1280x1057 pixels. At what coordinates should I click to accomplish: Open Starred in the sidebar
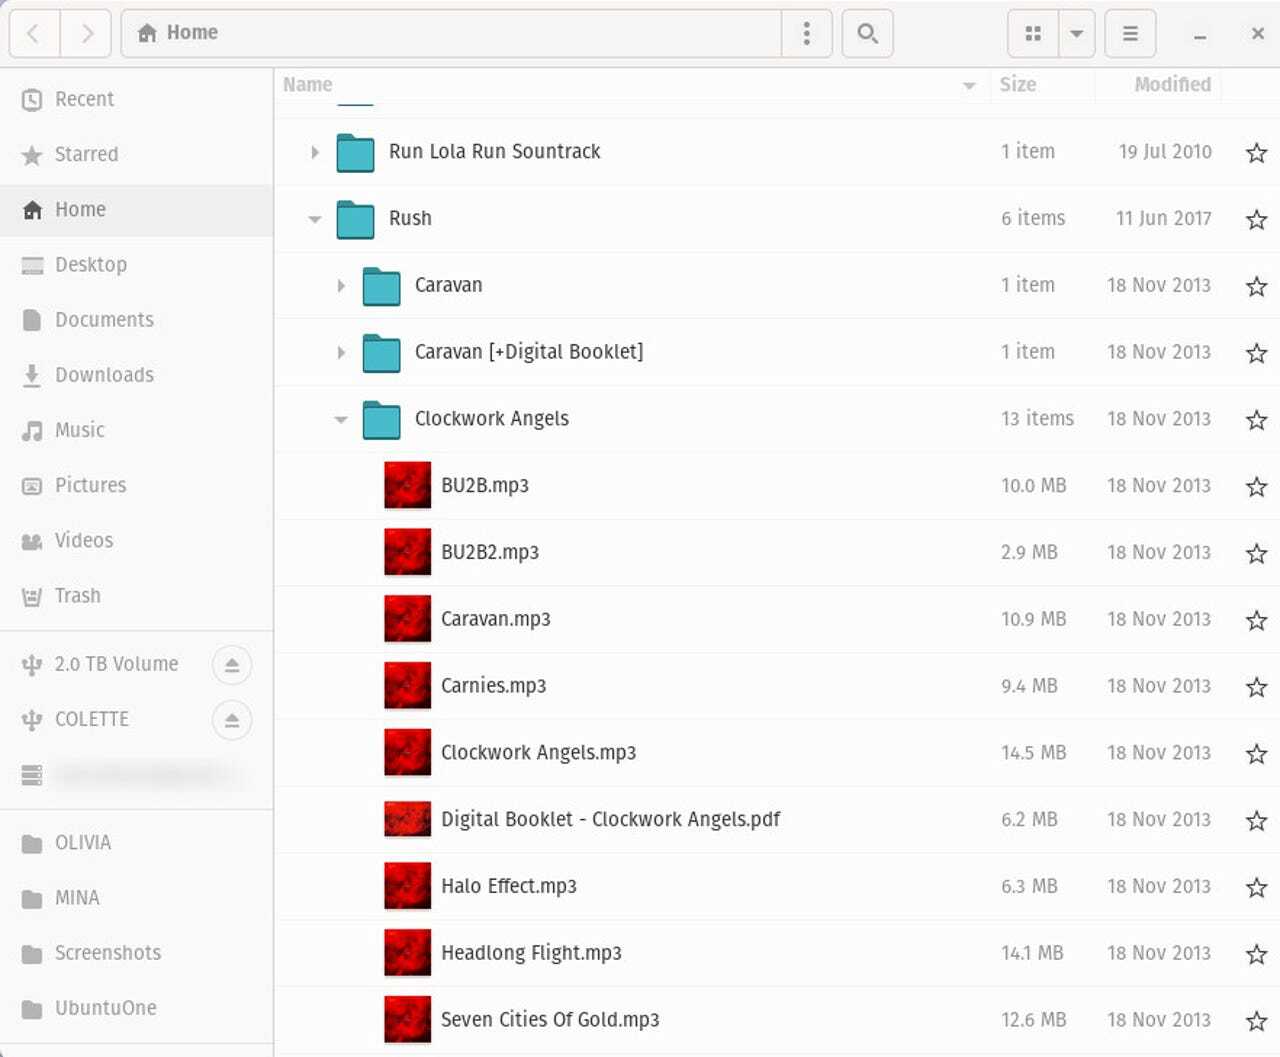136,154
